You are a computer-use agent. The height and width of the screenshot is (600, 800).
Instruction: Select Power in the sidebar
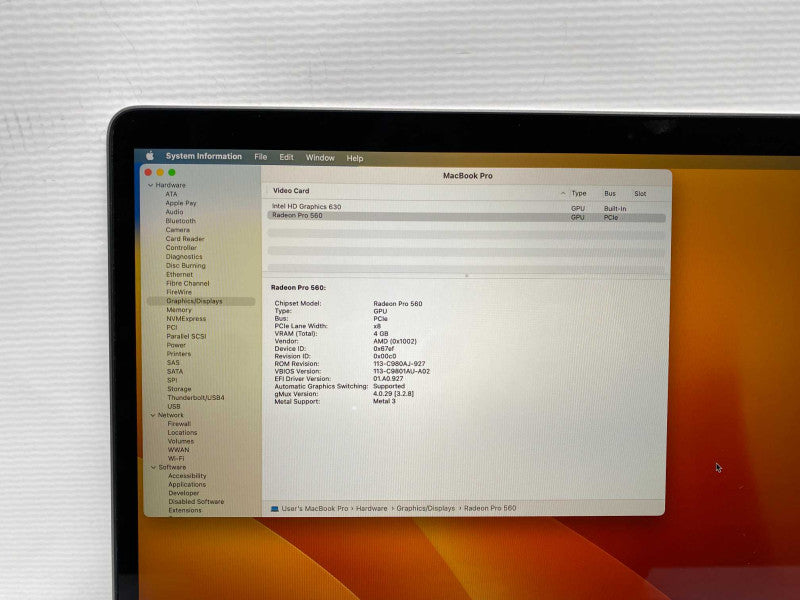click(x=177, y=345)
